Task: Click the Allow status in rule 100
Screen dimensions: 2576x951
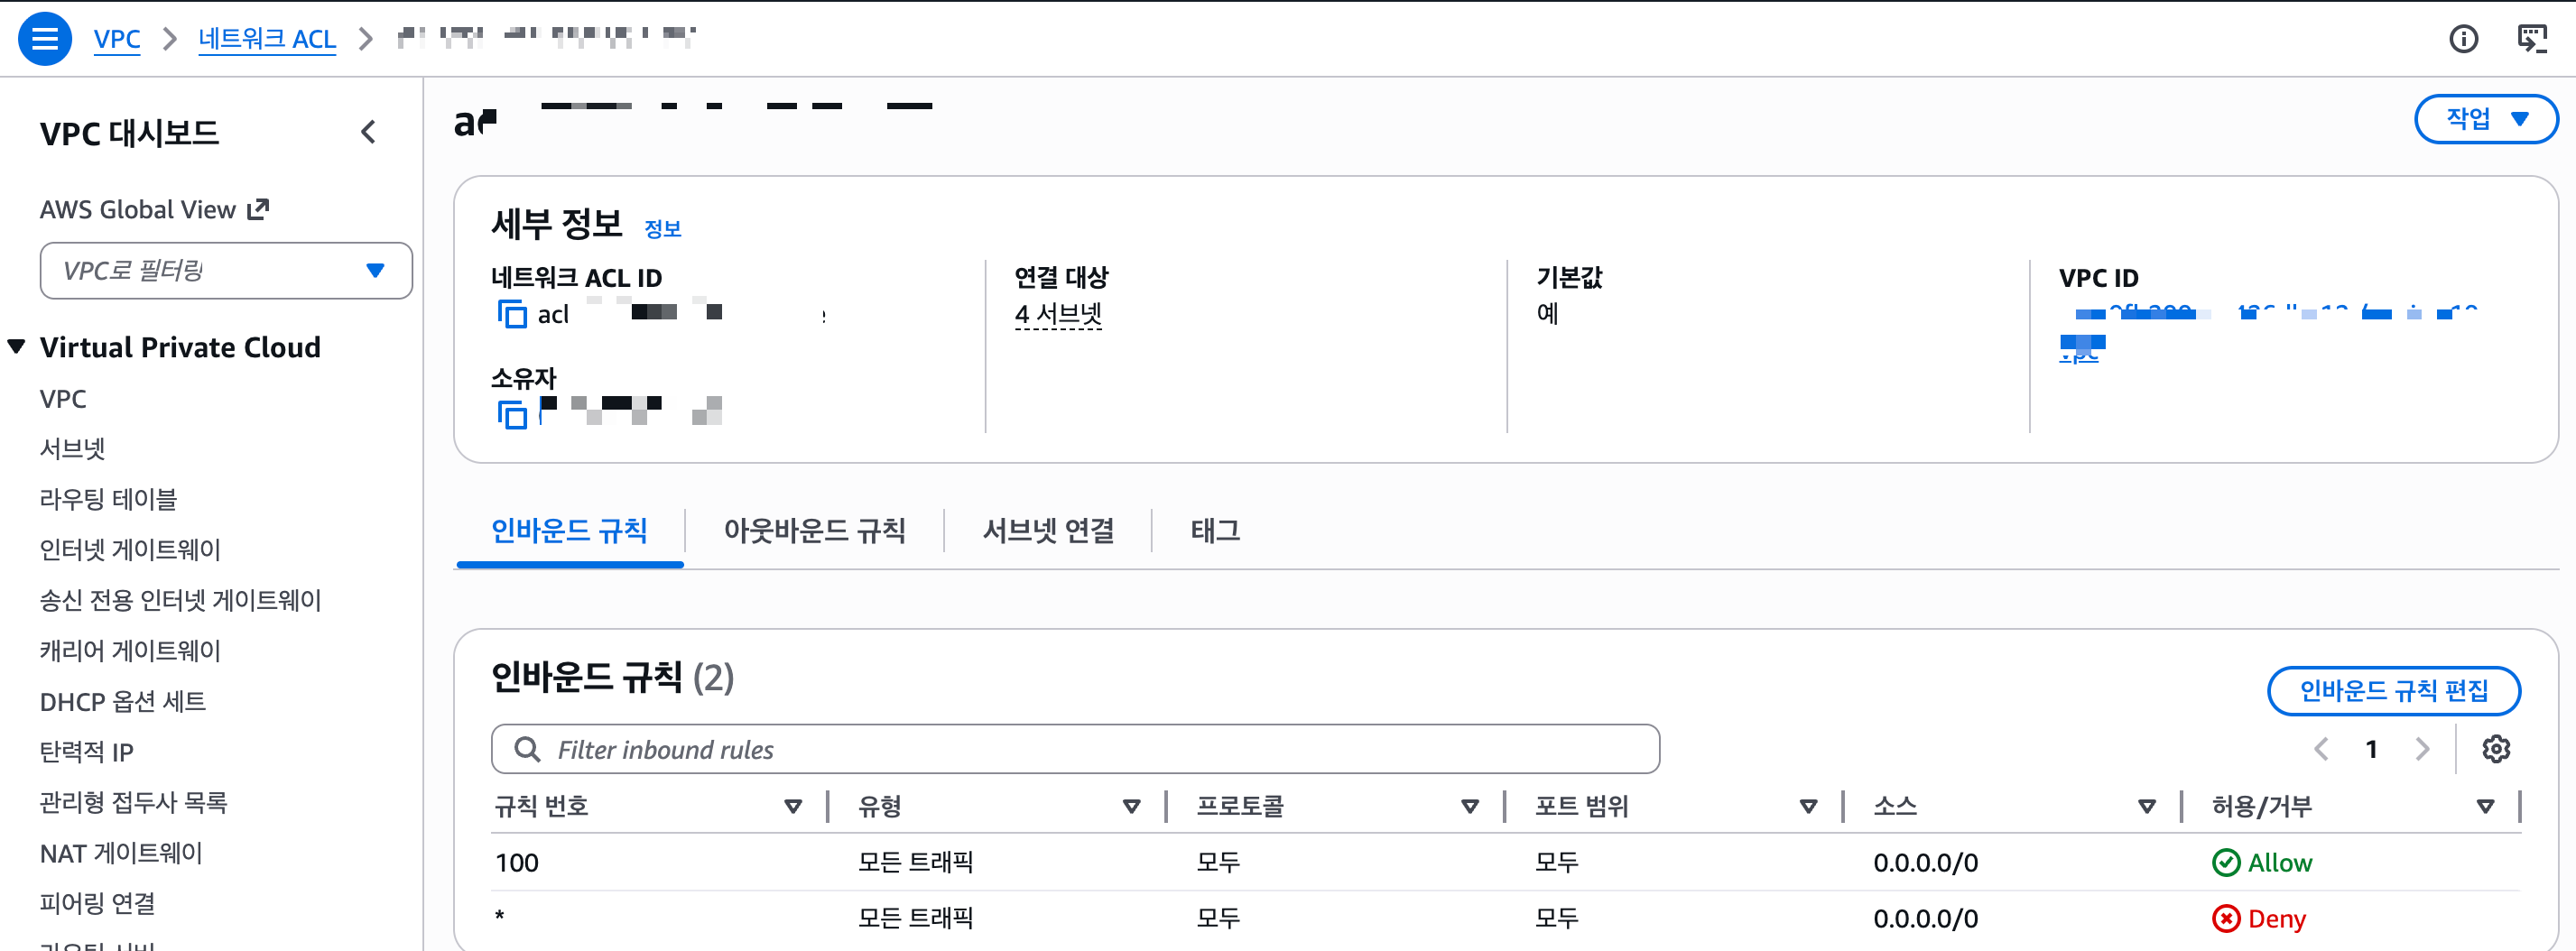Action: click(2262, 862)
